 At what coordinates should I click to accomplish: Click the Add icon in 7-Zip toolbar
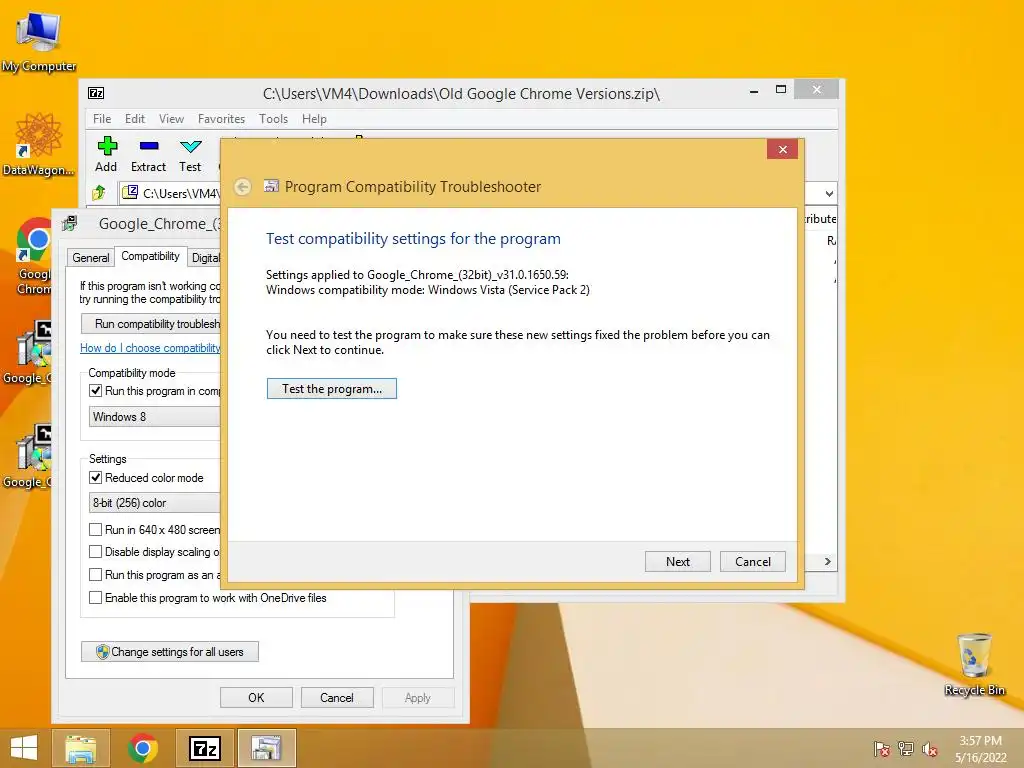click(x=107, y=146)
